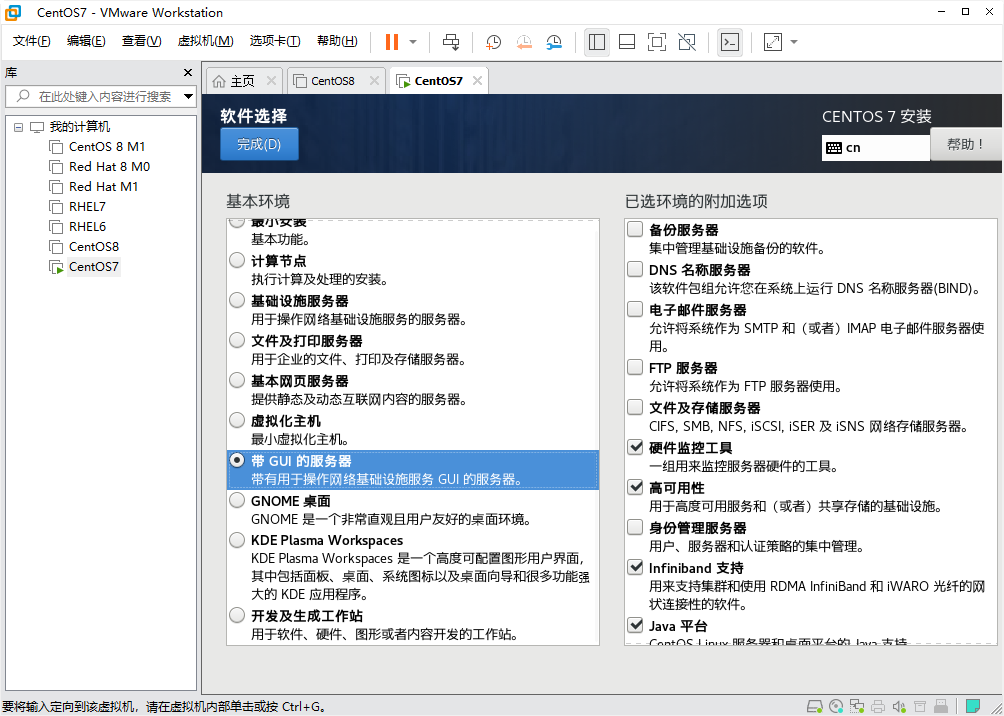Check the FTP 服务器 checkbox
1004x716 pixels.
click(635, 368)
